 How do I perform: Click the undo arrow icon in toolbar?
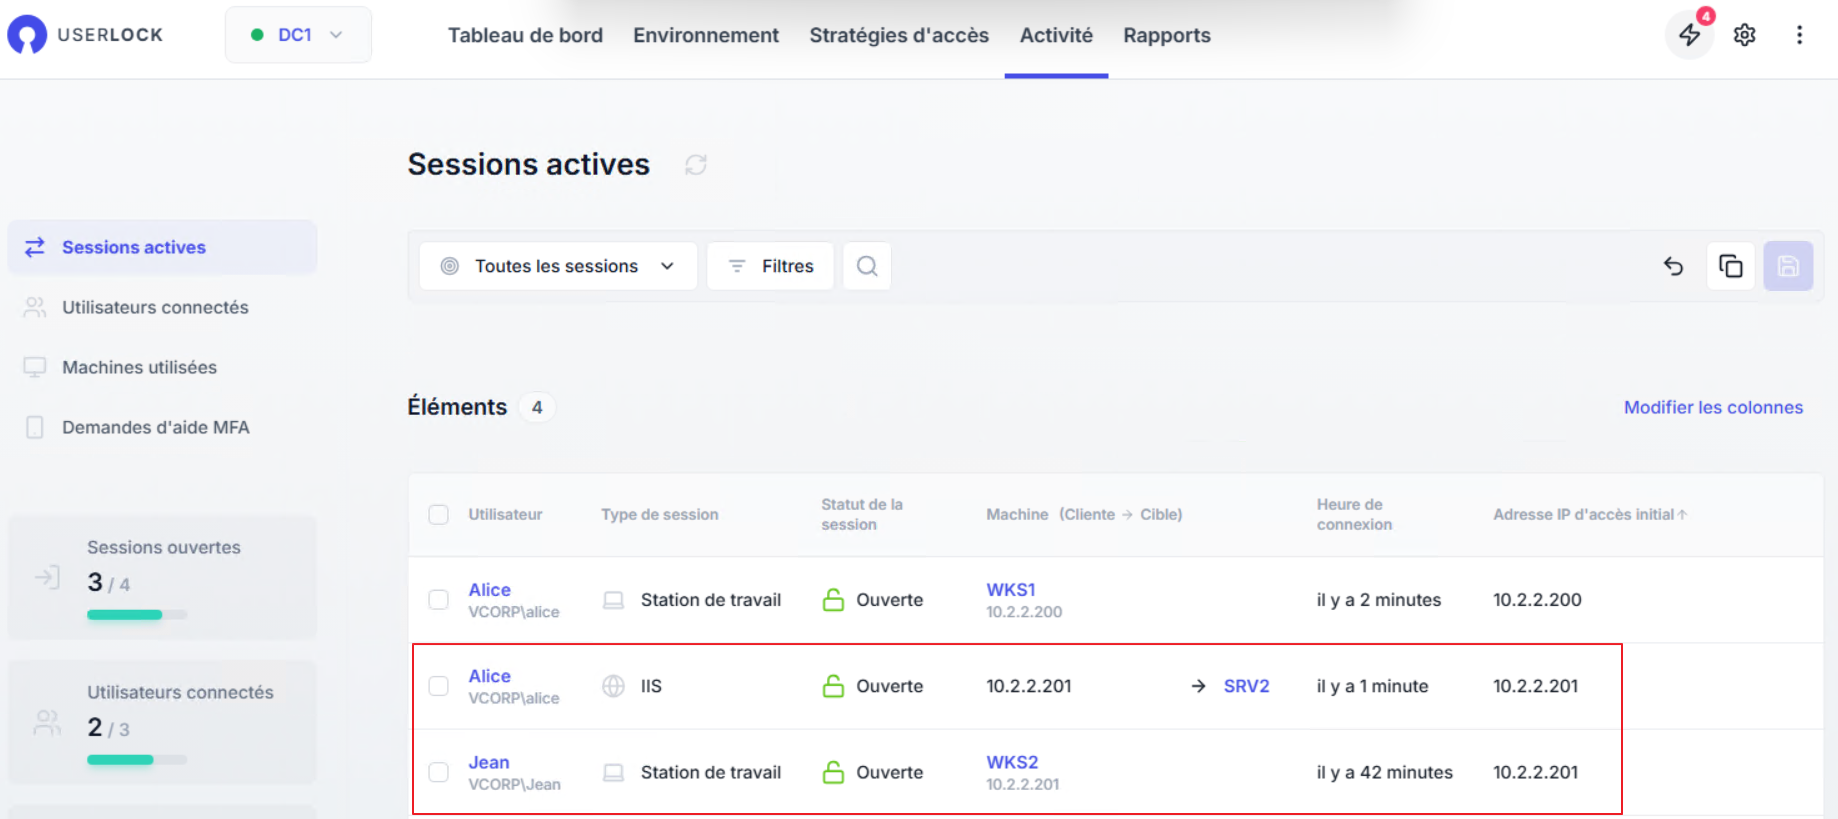[x=1673, y=266]
